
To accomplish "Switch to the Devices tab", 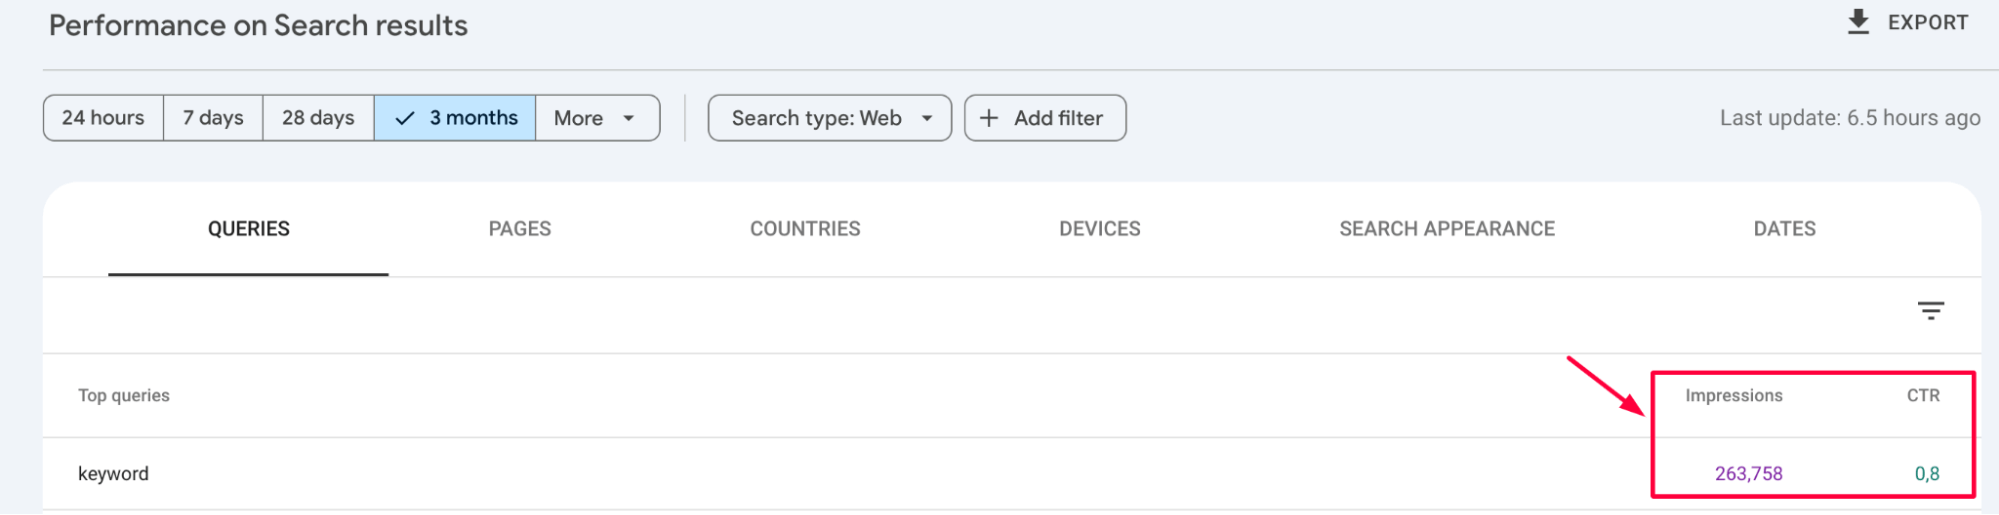I will (x=1100, y=229).
